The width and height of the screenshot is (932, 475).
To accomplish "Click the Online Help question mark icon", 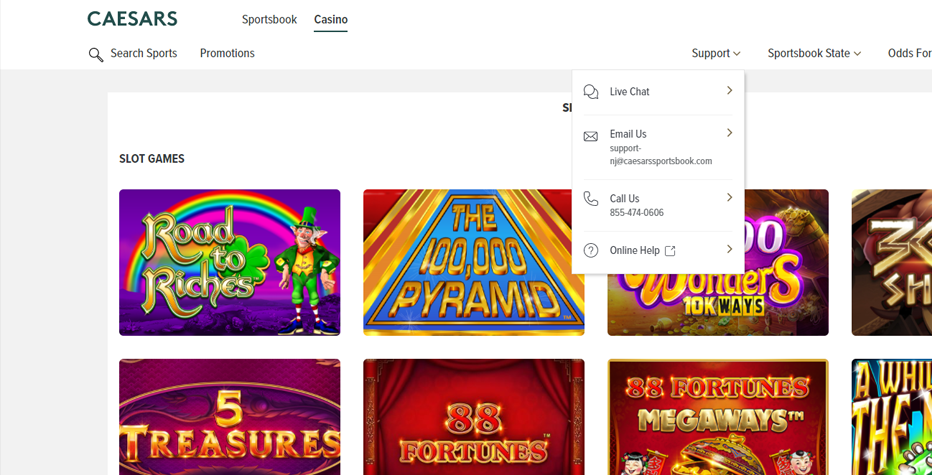I will (x=591, y=250).
